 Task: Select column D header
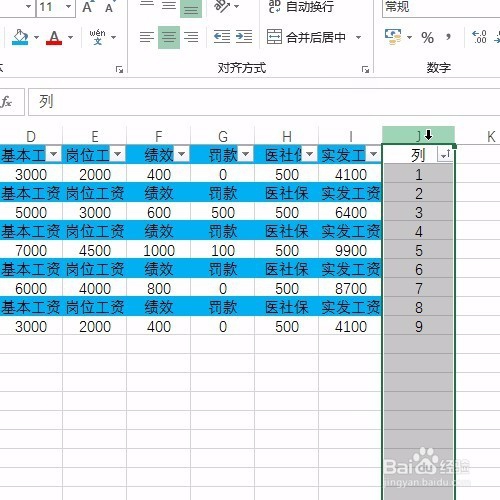[31, 136]
